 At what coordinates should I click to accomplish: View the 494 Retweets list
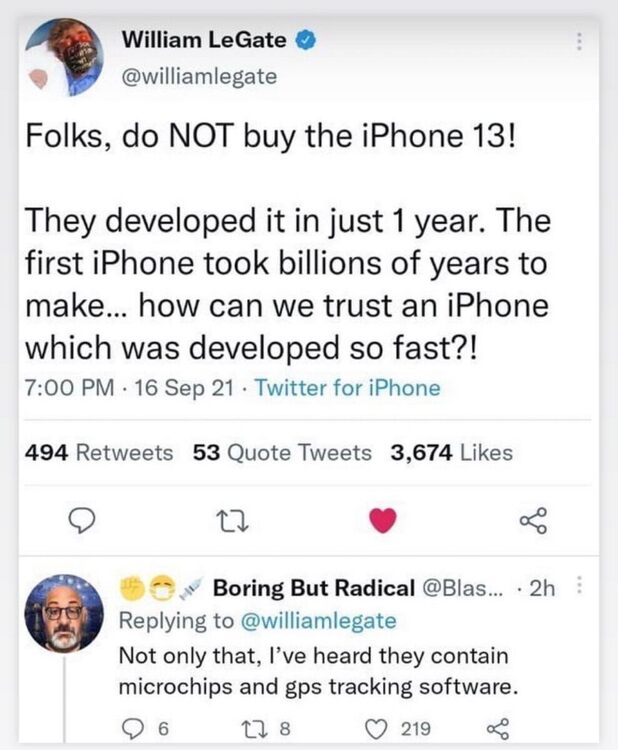(98, 452)
